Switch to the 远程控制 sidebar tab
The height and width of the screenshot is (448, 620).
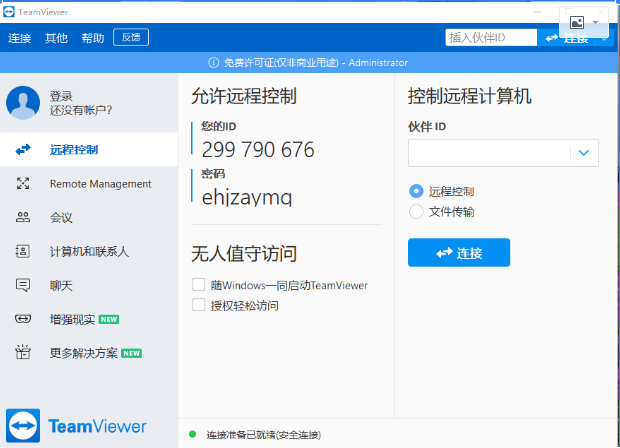click(89, 149)
